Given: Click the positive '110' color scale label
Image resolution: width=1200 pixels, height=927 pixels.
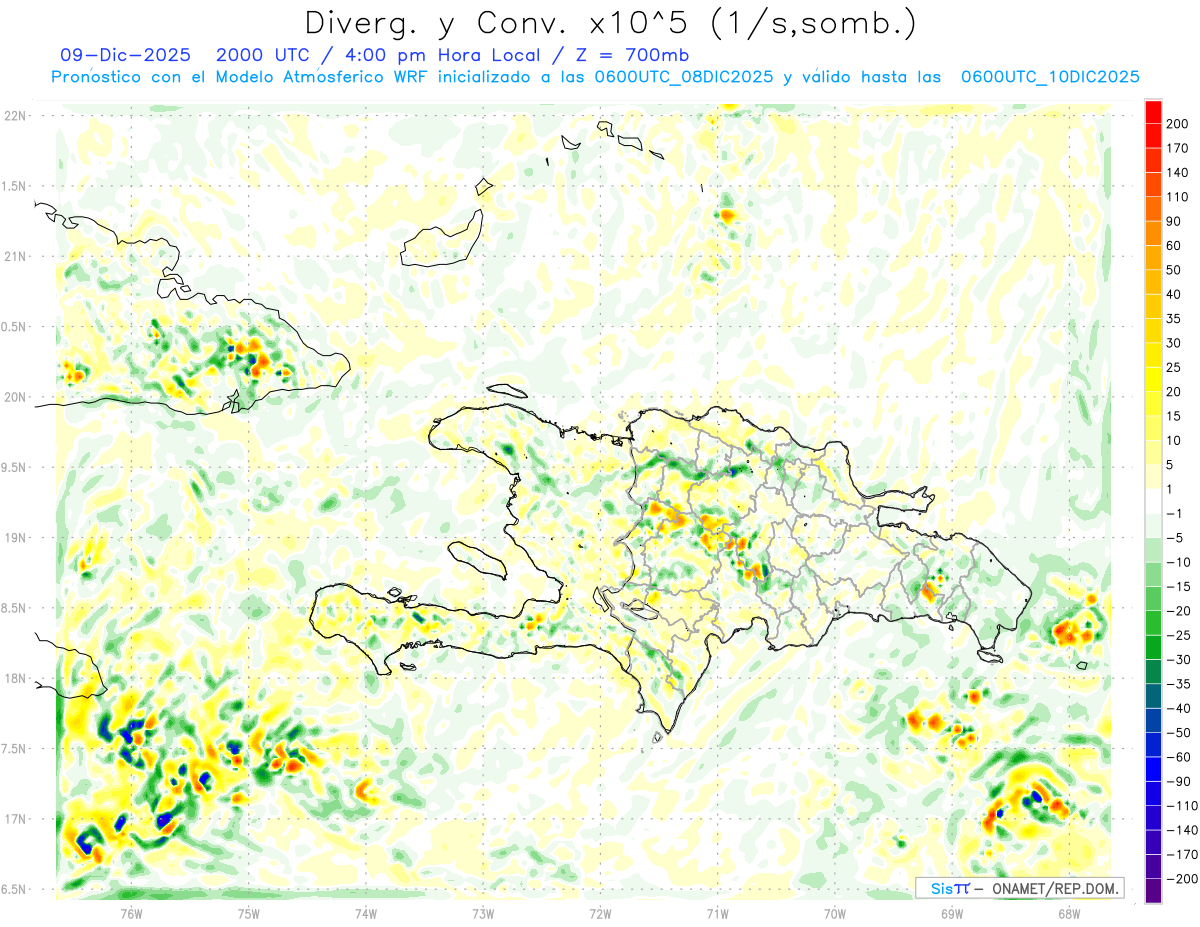Looking at the screenshot, I should click(1178, 197).
